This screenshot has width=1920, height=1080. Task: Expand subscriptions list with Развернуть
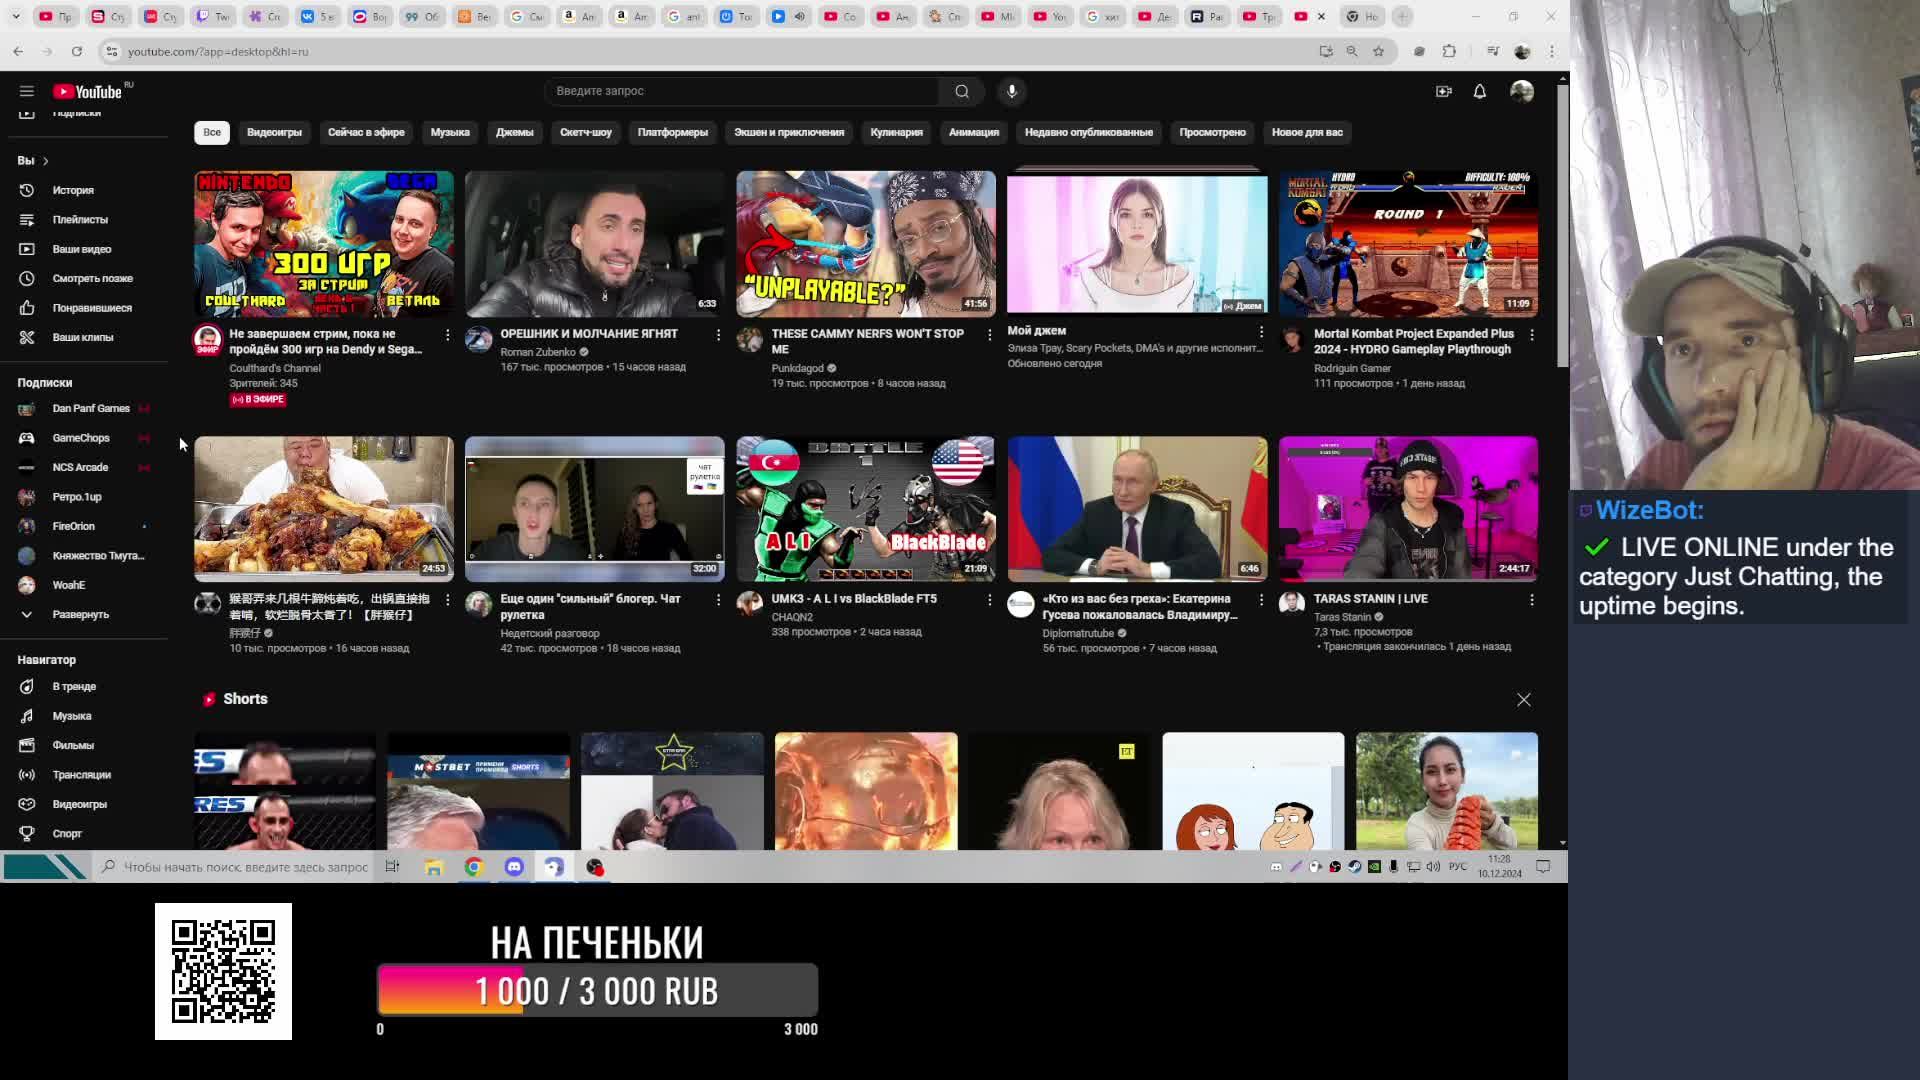tap(80, 614)
